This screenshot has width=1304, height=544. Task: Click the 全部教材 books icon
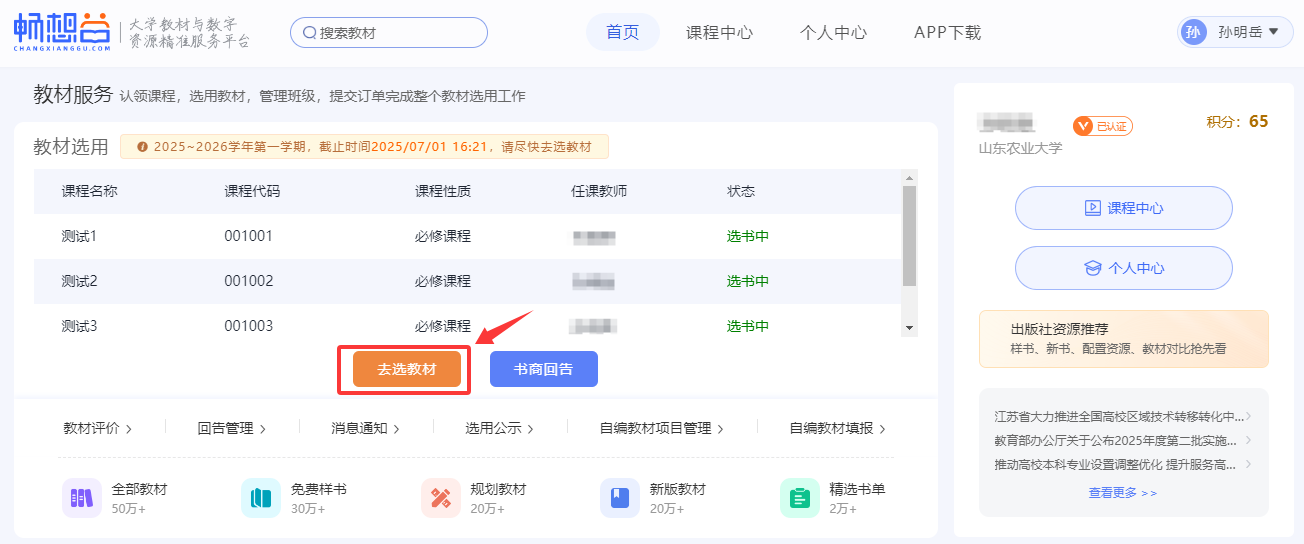point(81,498)
